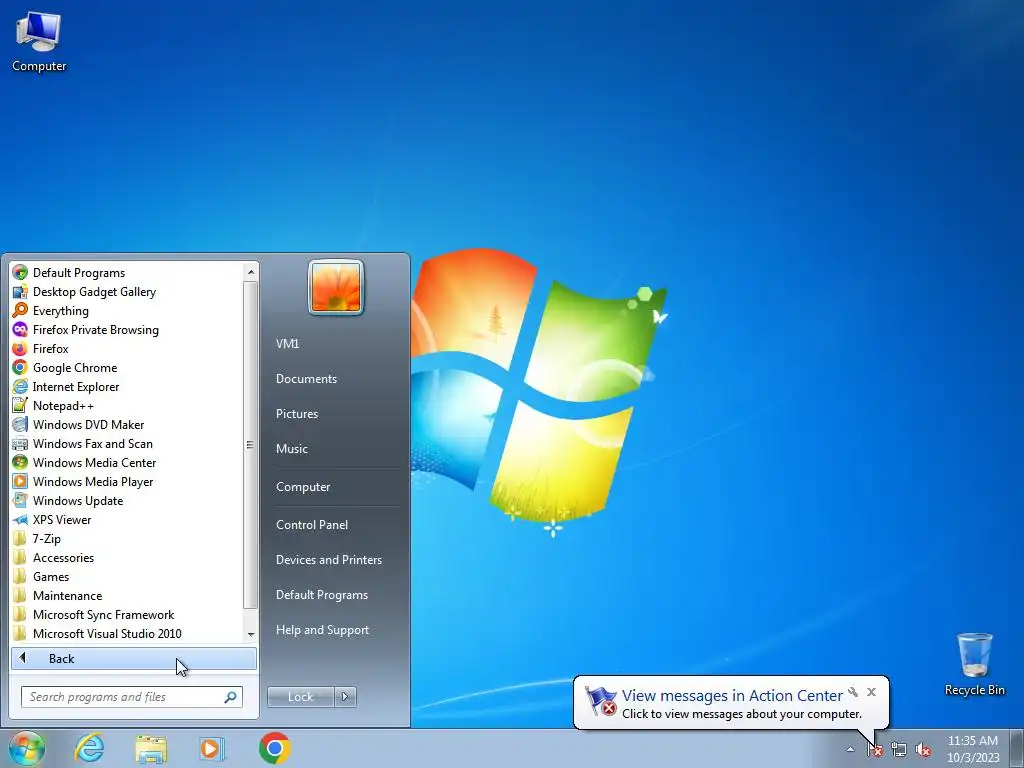Click the Start orb button
1024x768 pixels.
pyautogui.click(x=27, y=748)
